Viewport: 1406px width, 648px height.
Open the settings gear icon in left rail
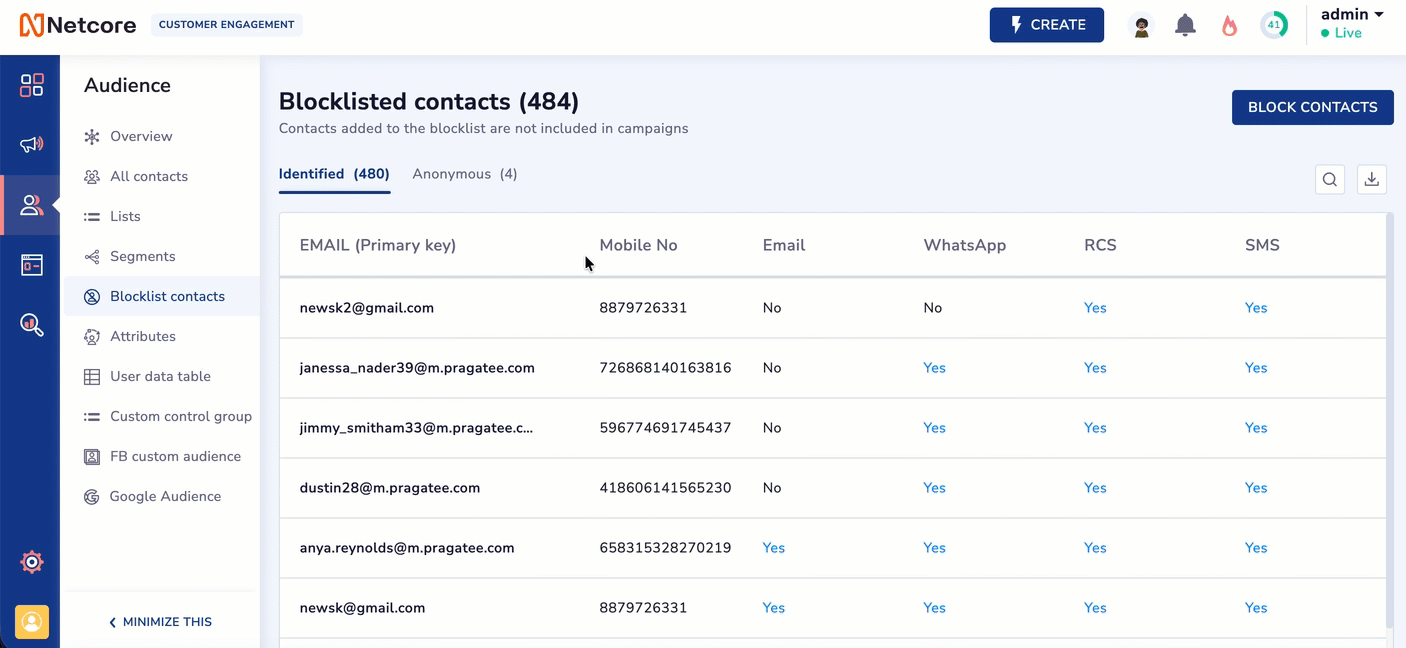pos(32,562)
